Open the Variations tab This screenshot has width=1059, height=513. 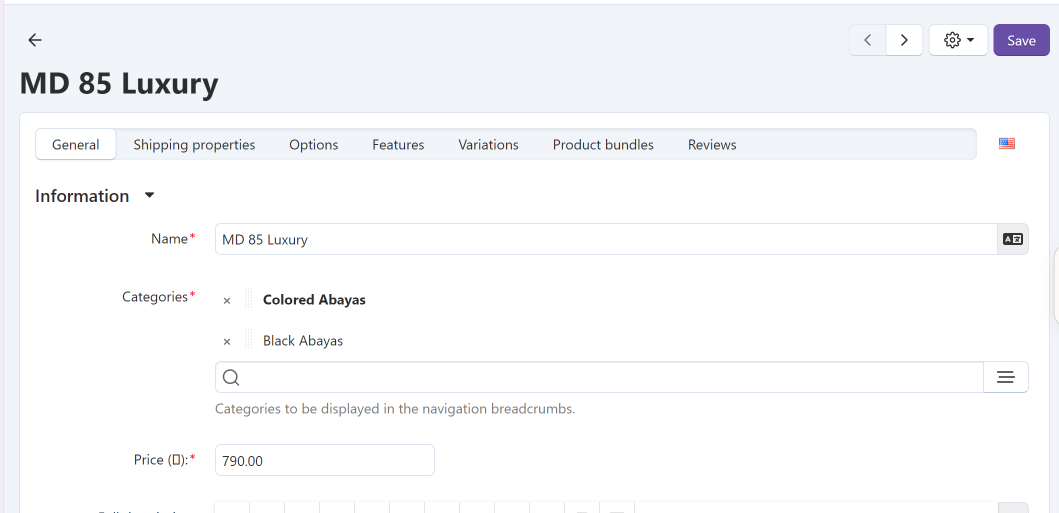point(488,144)
